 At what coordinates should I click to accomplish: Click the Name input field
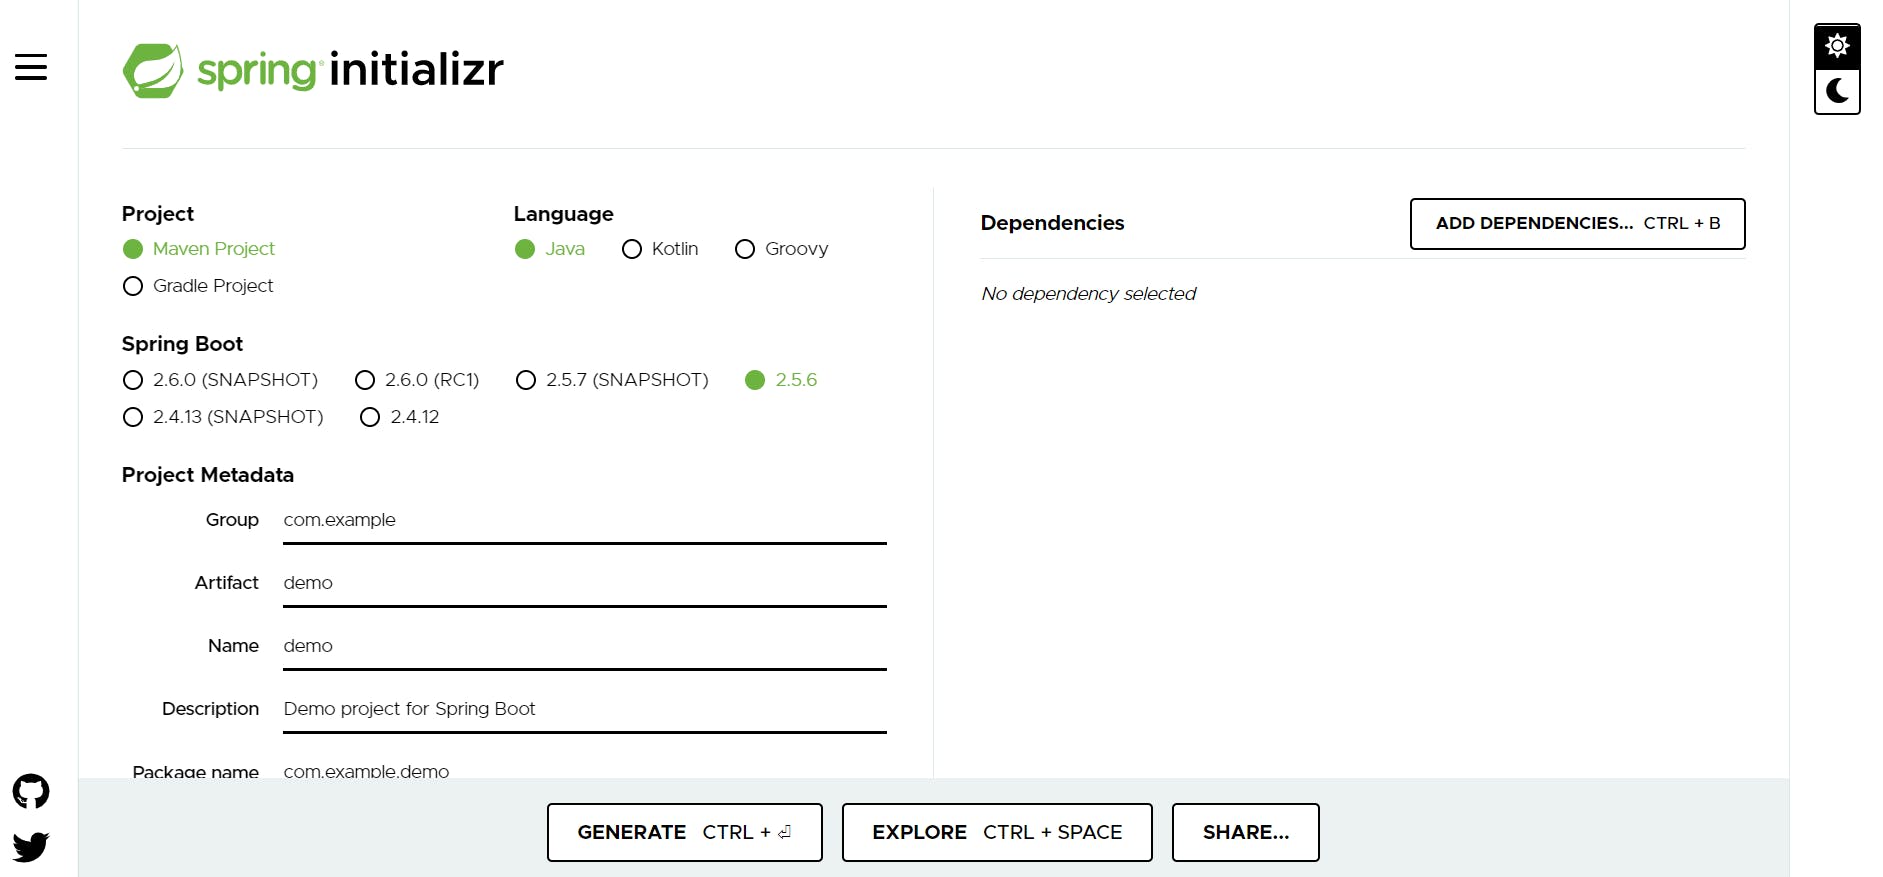[585, 647]
